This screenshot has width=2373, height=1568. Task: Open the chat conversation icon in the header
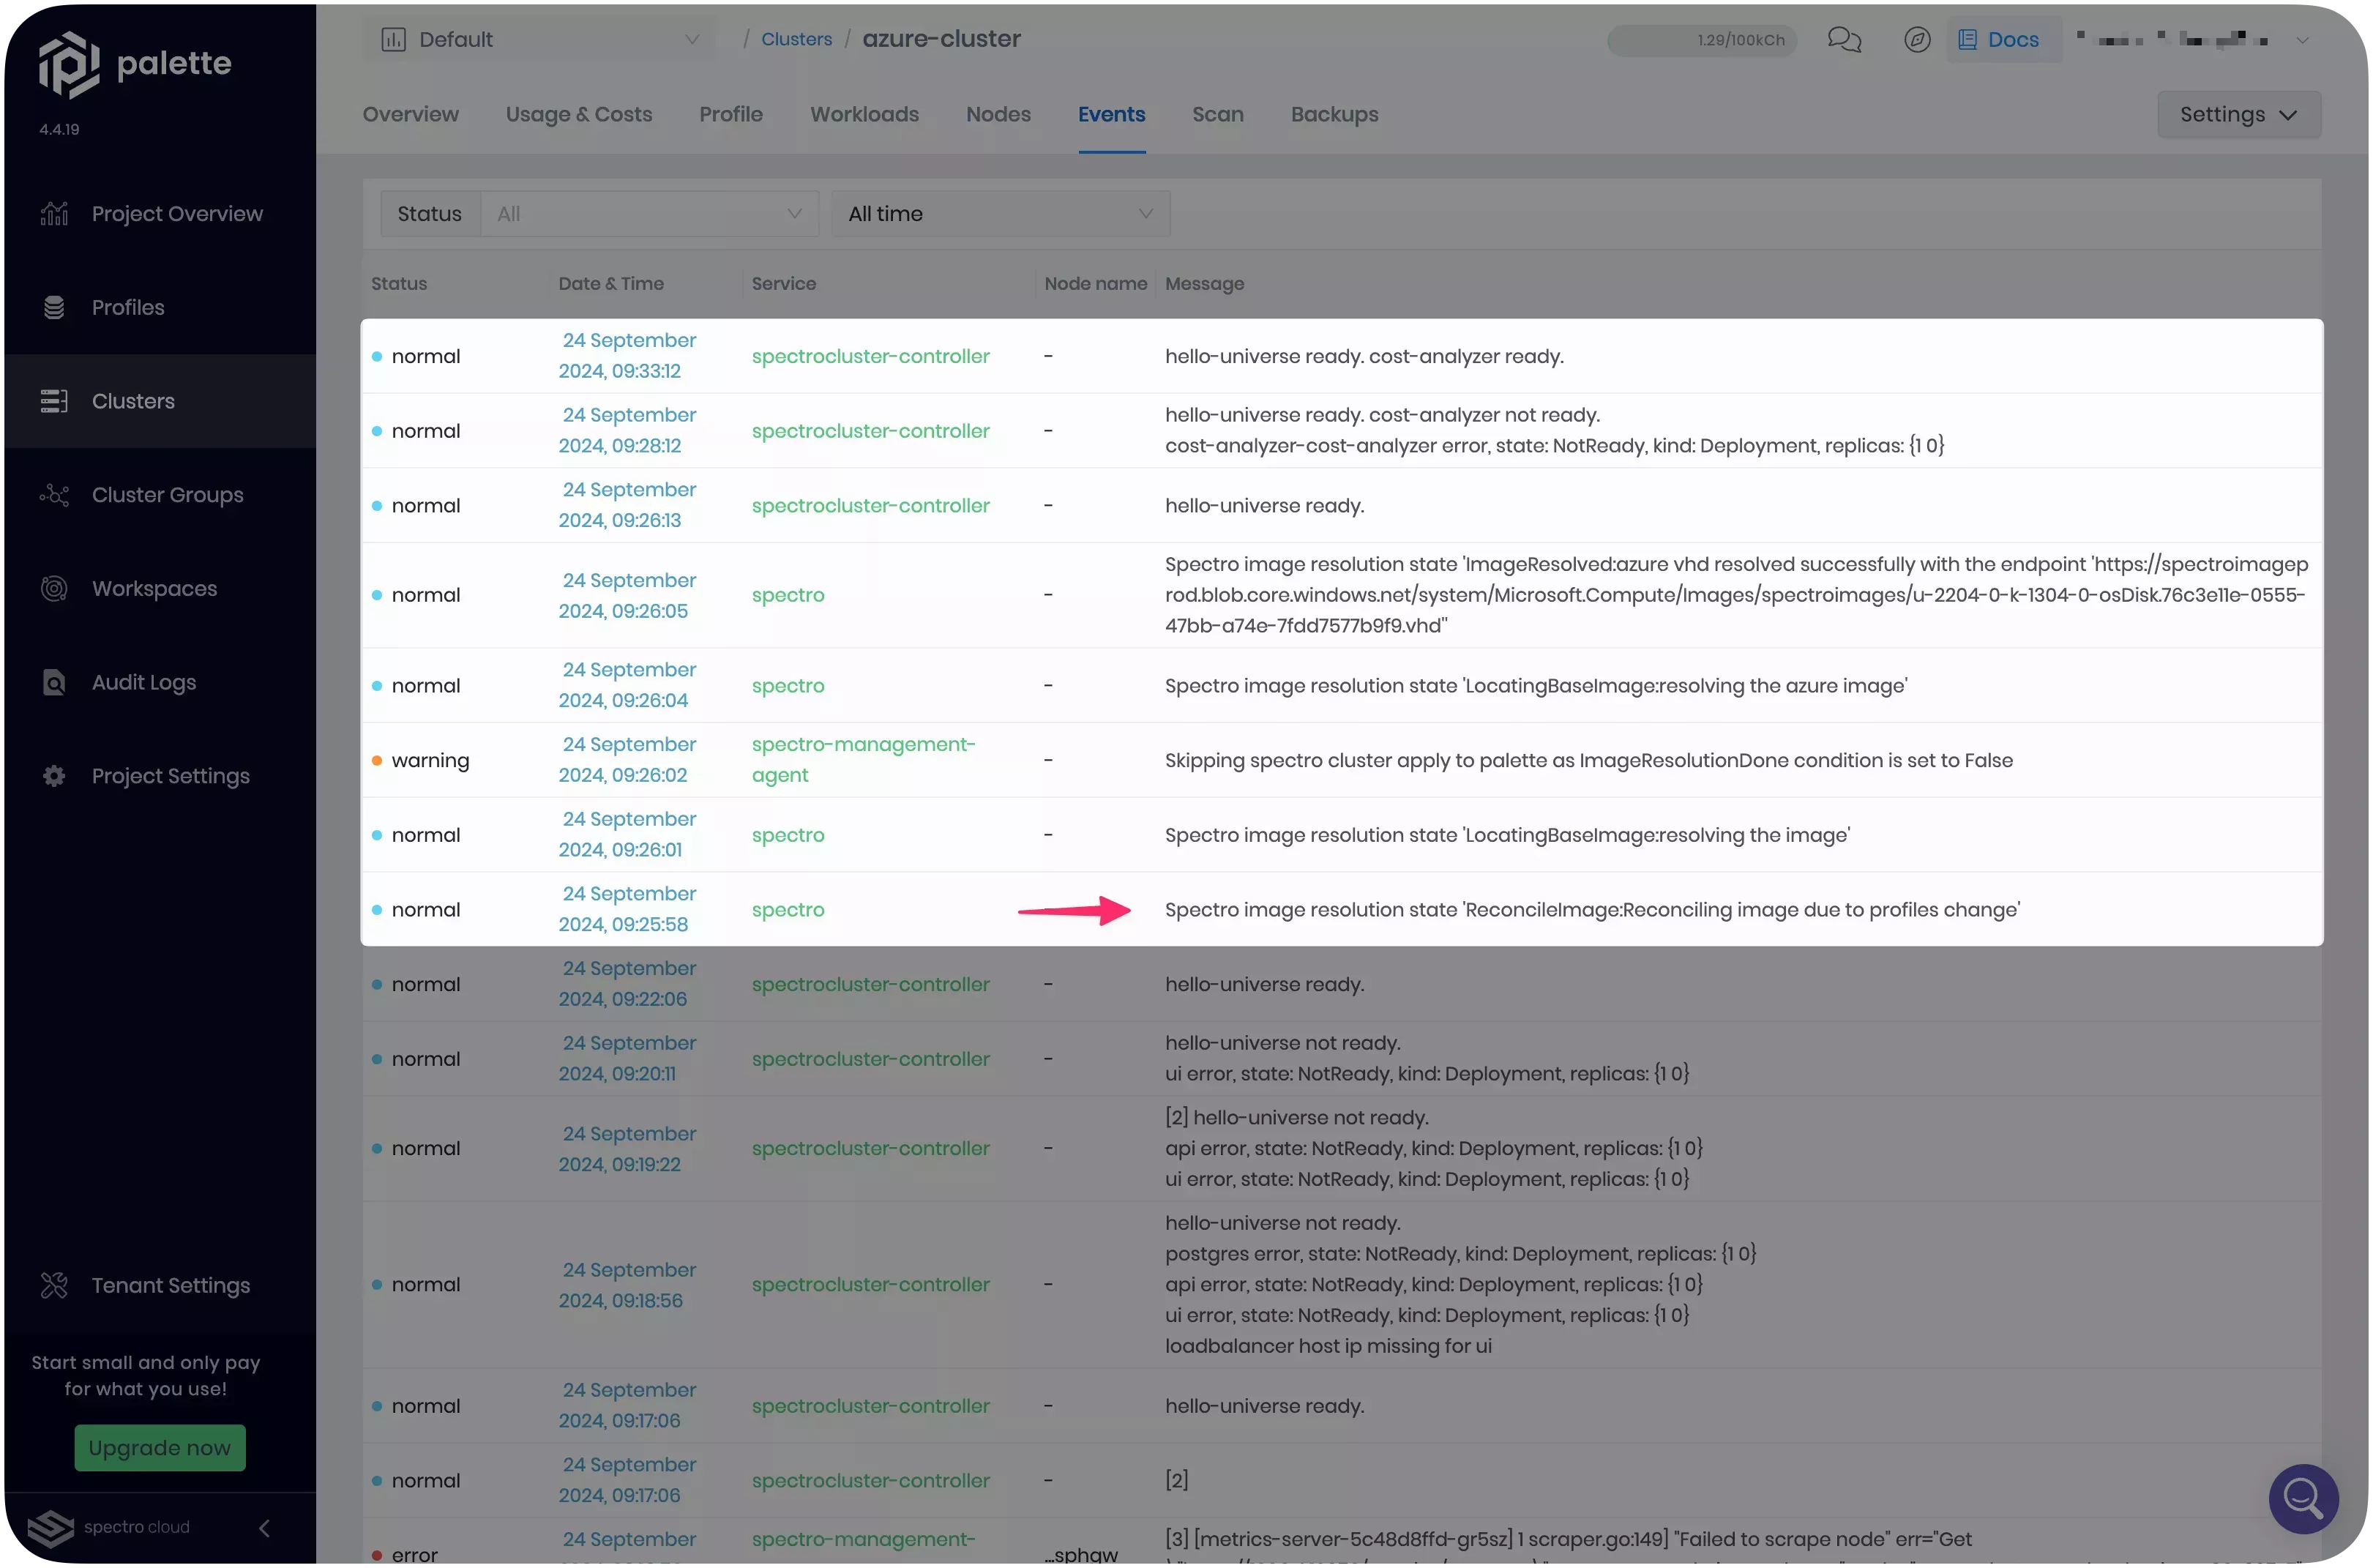click(1845, 40)
